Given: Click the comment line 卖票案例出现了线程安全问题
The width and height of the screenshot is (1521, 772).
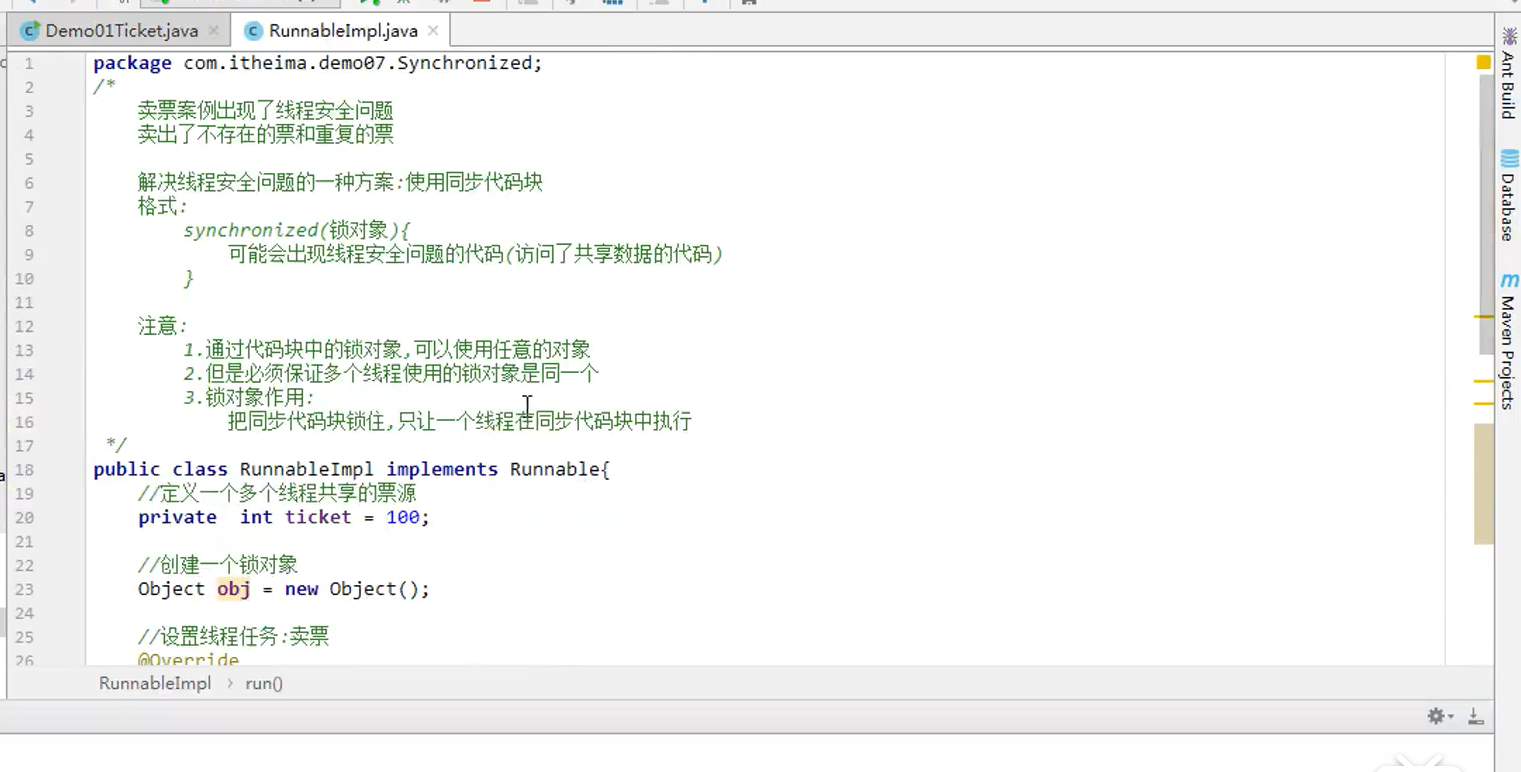Looking at the screenshot, I should point(265,111).
